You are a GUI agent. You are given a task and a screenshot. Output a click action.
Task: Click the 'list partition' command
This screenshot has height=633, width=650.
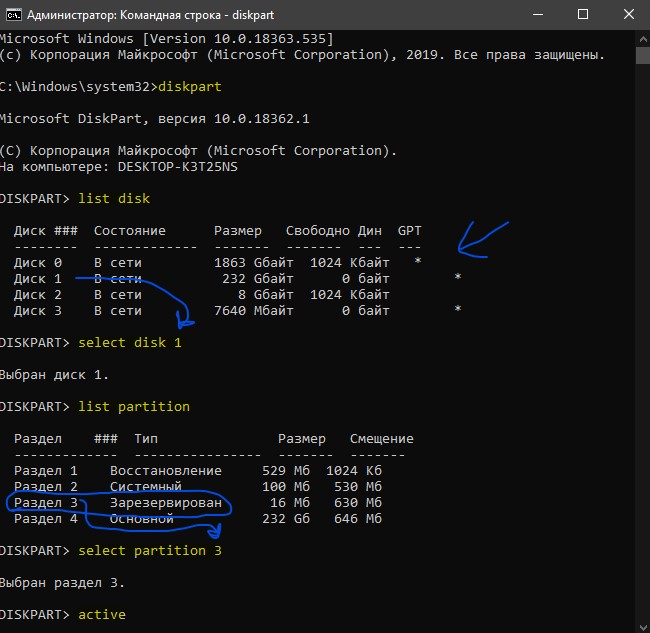click(x=134, y=407)
